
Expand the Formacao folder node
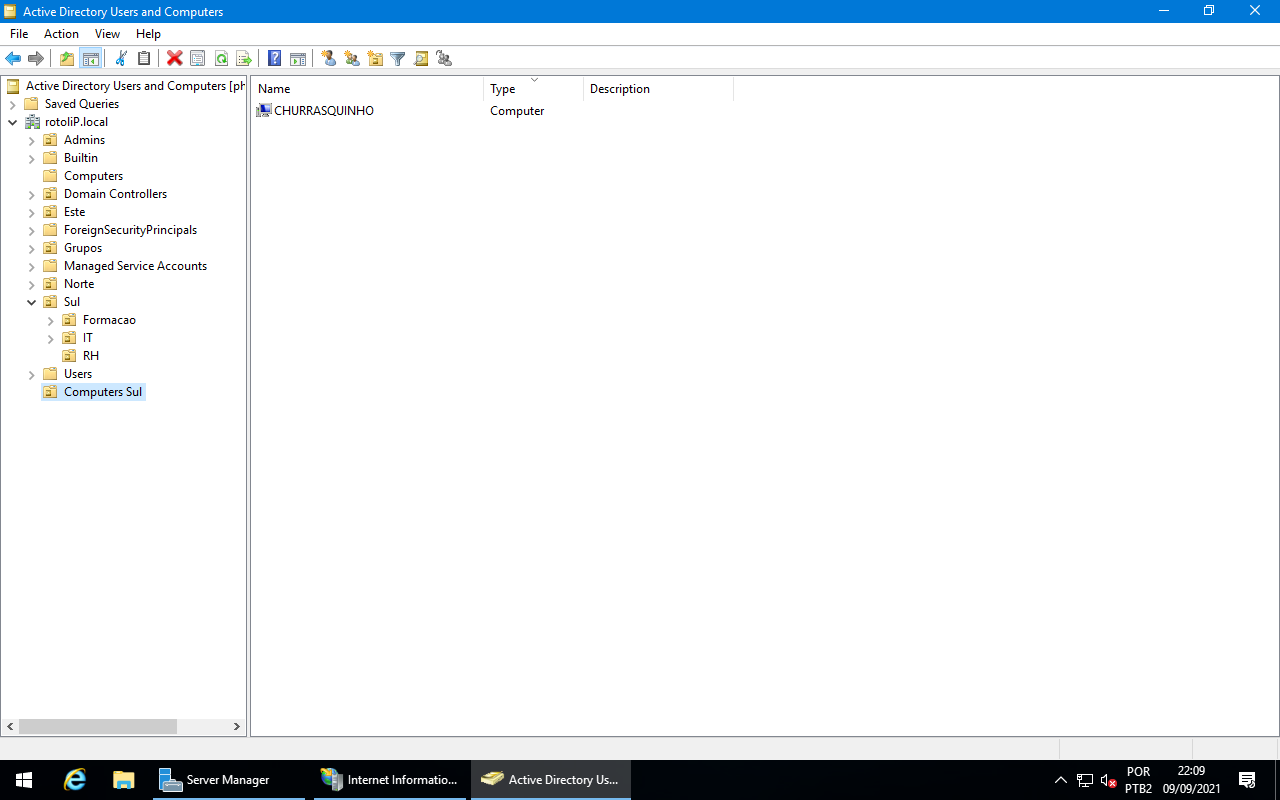tap(51, 320)
